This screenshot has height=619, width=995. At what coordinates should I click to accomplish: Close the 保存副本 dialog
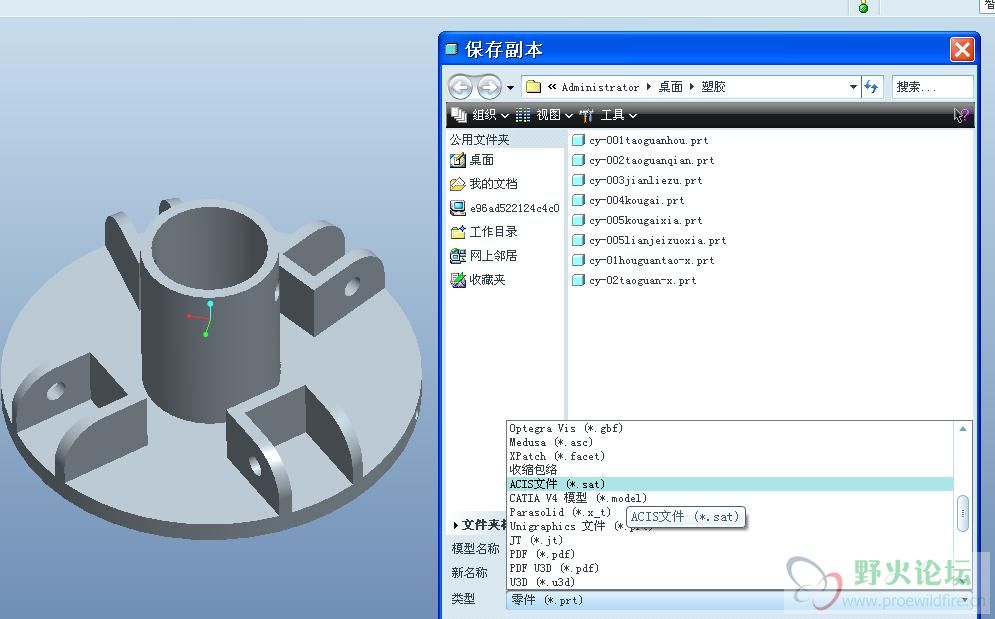962,49
